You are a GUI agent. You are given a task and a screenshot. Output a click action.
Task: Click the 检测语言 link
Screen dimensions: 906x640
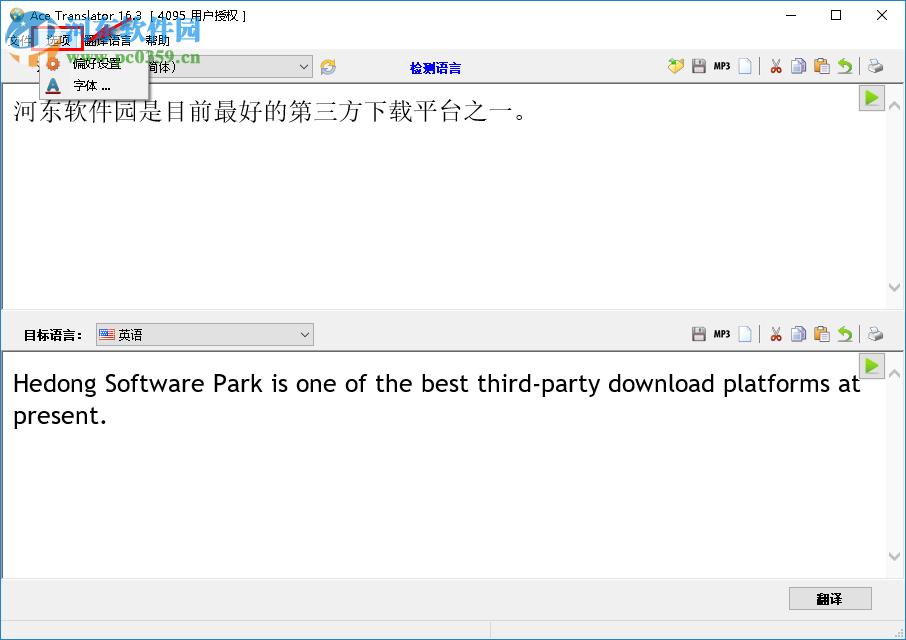[437, 66]
